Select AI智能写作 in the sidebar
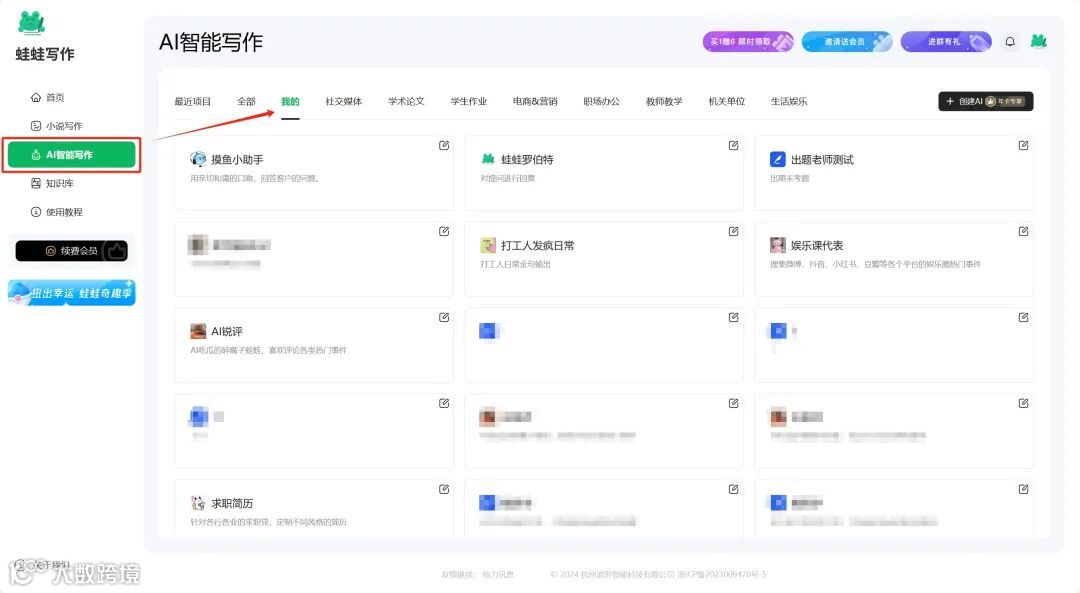1080x593 pixels. (x=72, y=155)
